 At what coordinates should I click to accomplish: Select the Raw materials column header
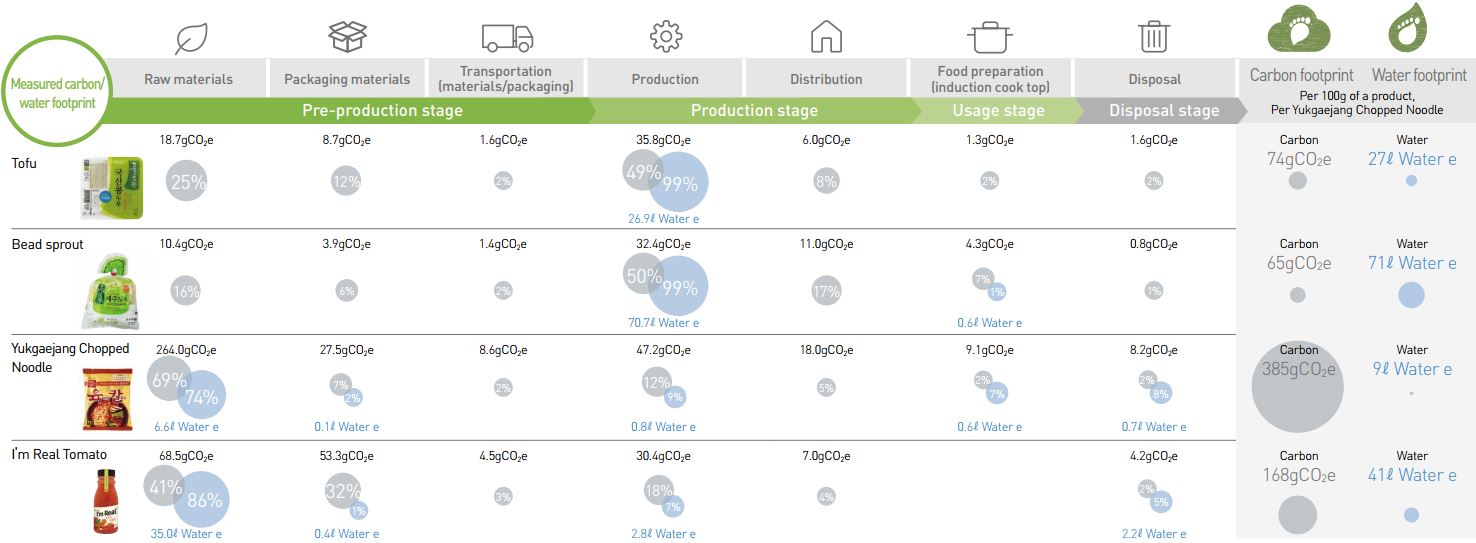(x=188, y=79)
